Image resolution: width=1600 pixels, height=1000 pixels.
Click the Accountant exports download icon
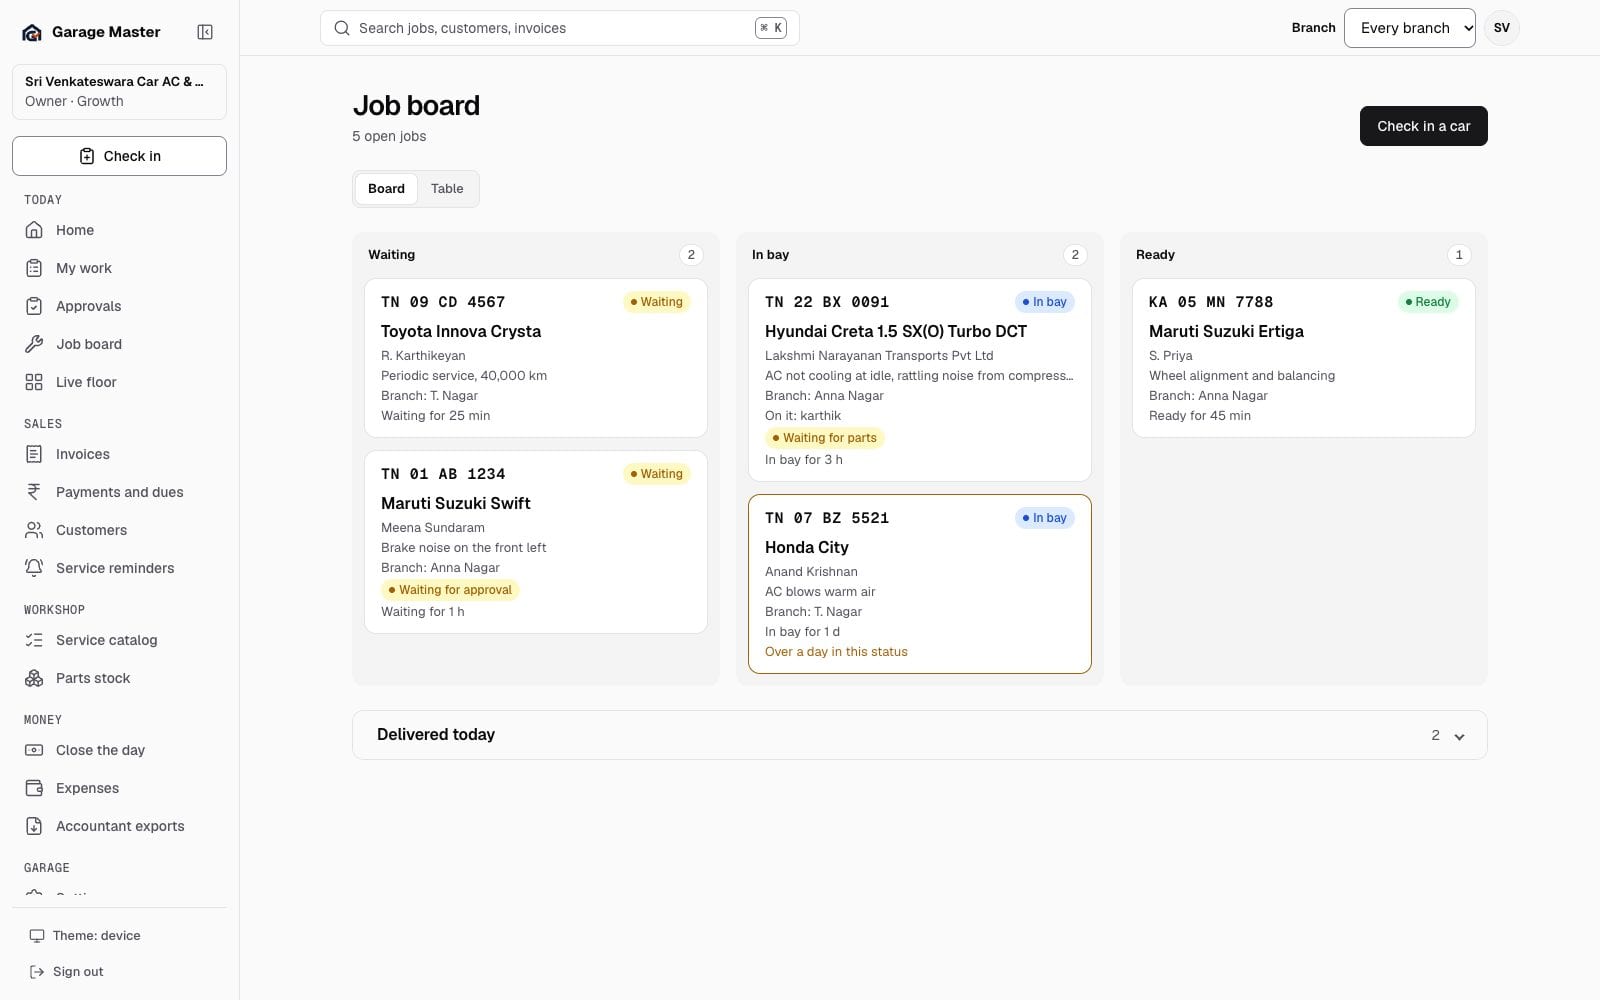pos(34,826)
